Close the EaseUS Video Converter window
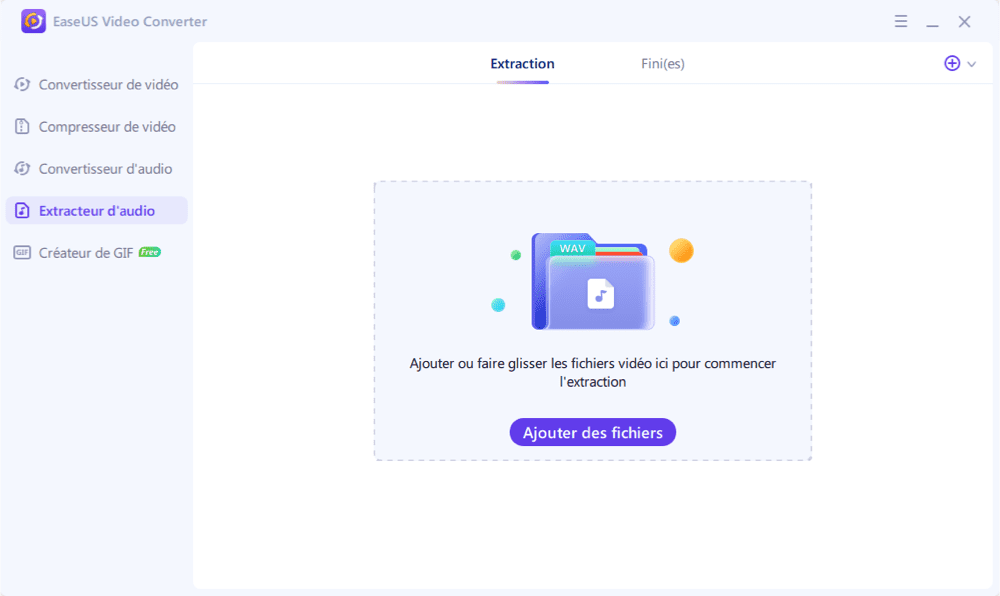This screenshot has width=1000, height=596. [x=964, y=21]
